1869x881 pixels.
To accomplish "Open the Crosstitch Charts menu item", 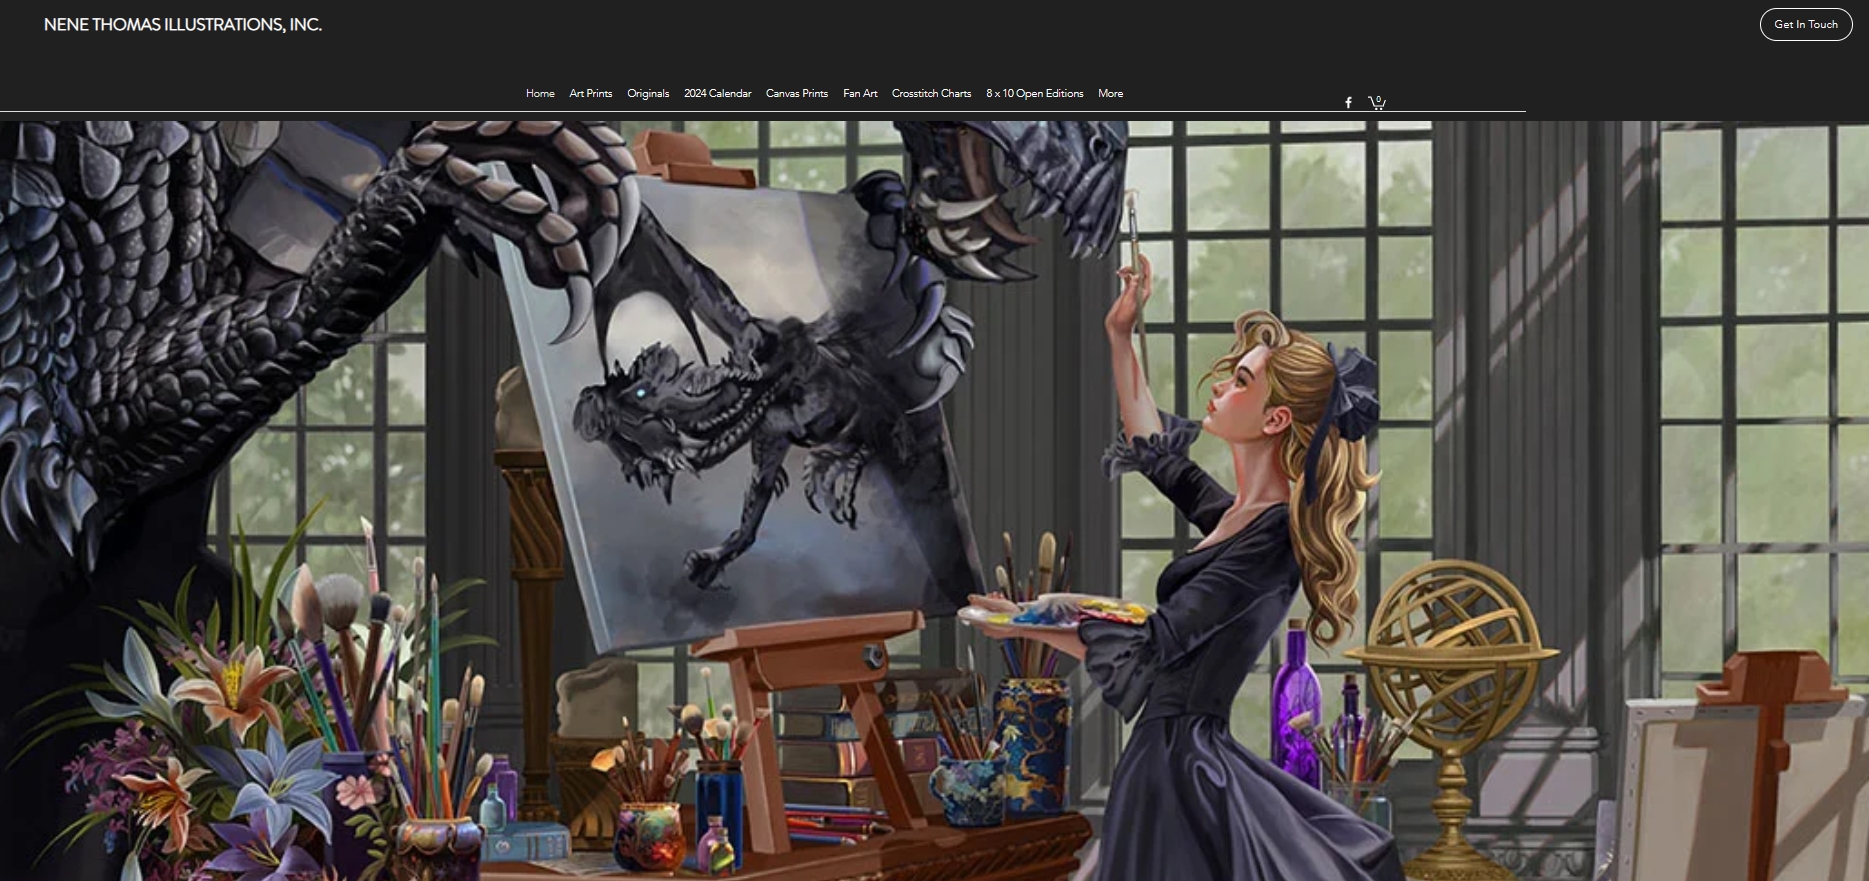I will [931, 93].
